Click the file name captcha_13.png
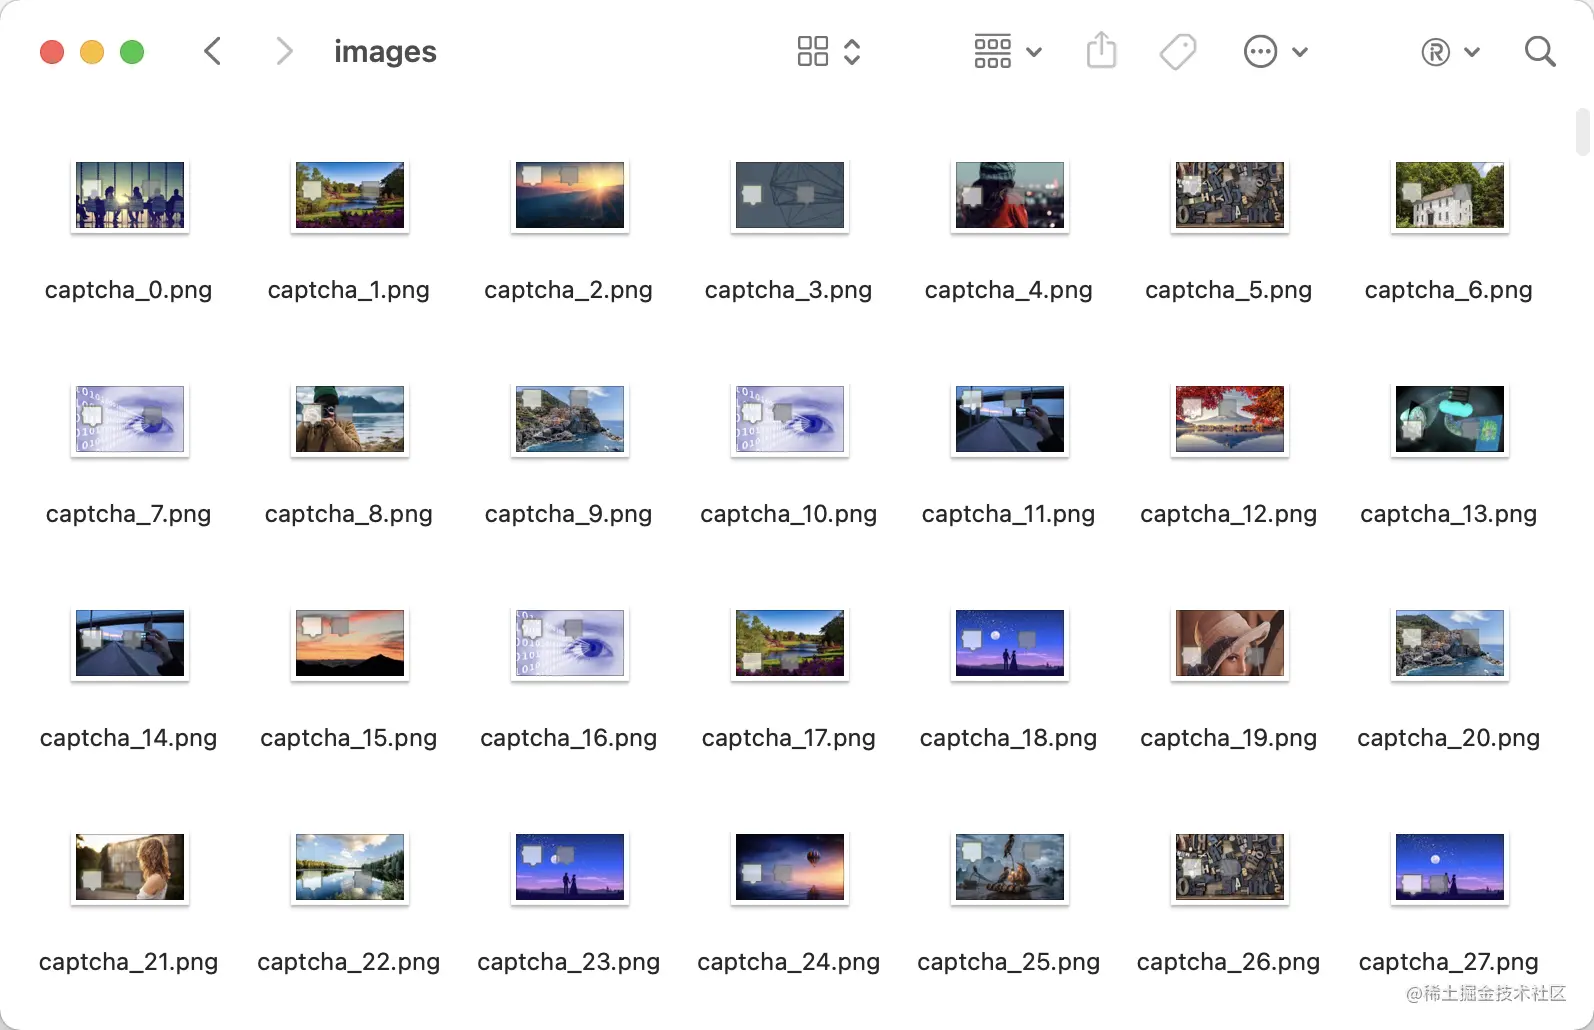 [x=1449, y=514]
